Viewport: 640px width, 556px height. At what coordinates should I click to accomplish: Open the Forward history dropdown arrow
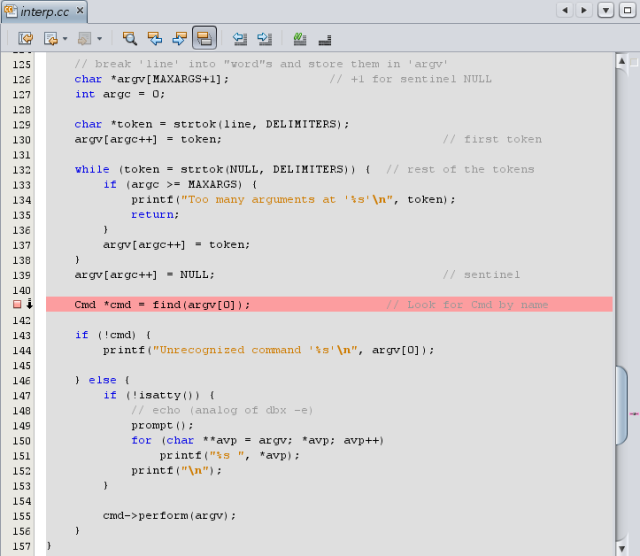pos(99,39)
